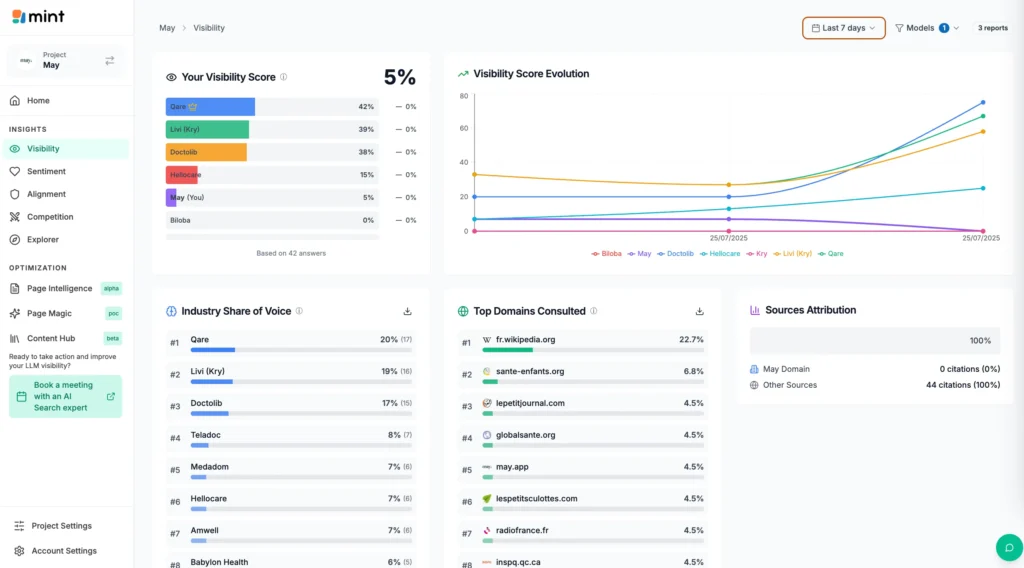Click info icon beside Your Visibility Score
Image resolution: width=1024 pixels, height=568 pixels.
(x=284, y=77)
